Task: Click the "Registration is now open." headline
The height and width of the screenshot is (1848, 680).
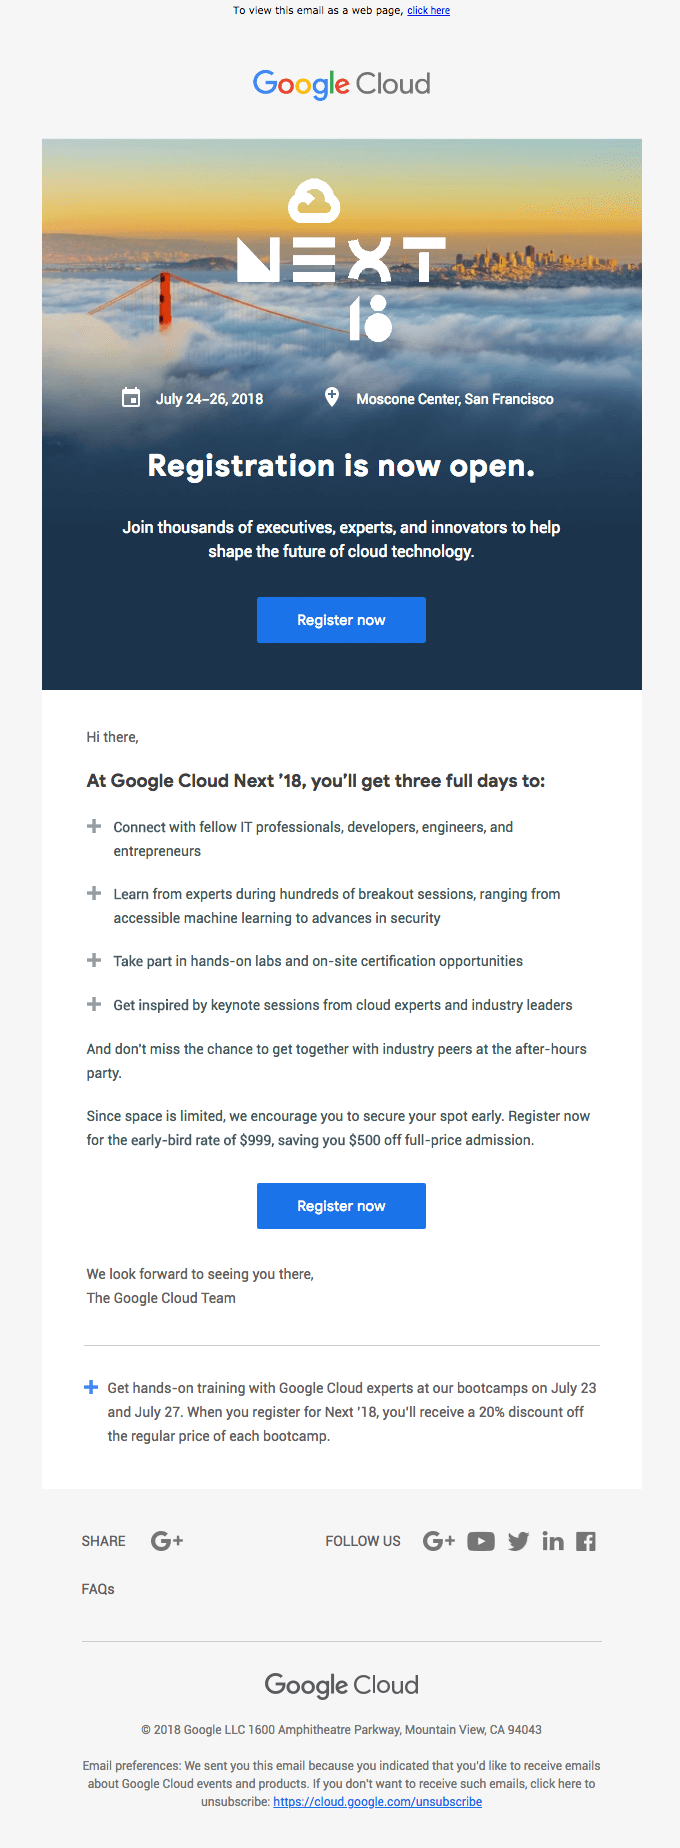Action: tap(341, 466)
